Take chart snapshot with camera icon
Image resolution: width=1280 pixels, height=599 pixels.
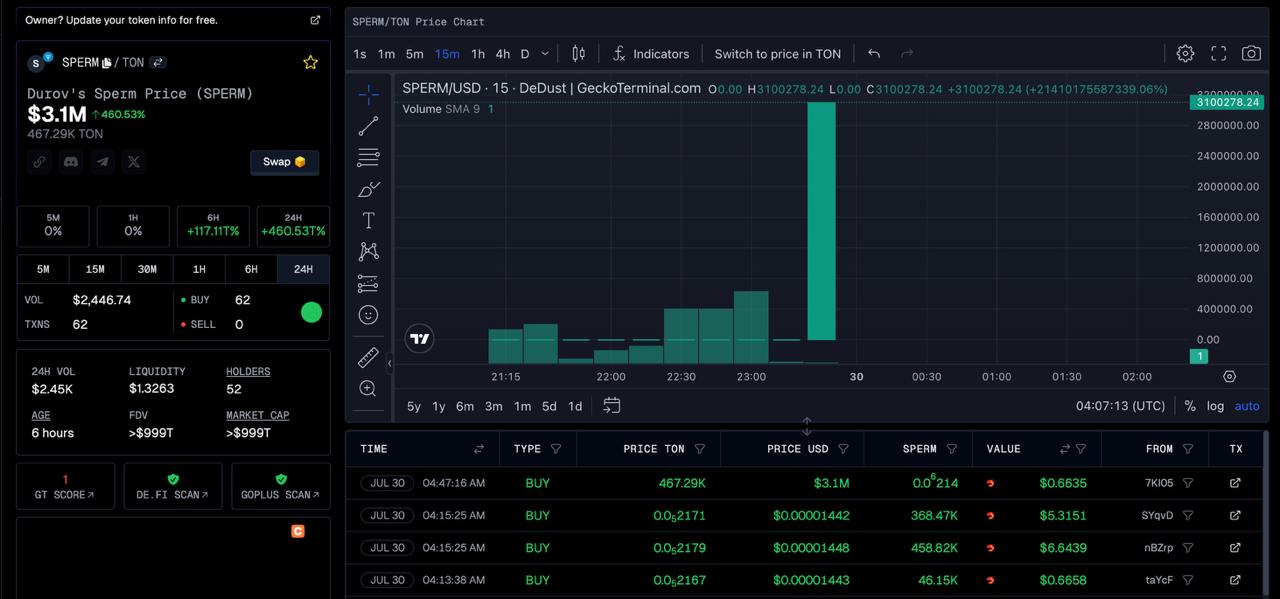[1251, 54]
